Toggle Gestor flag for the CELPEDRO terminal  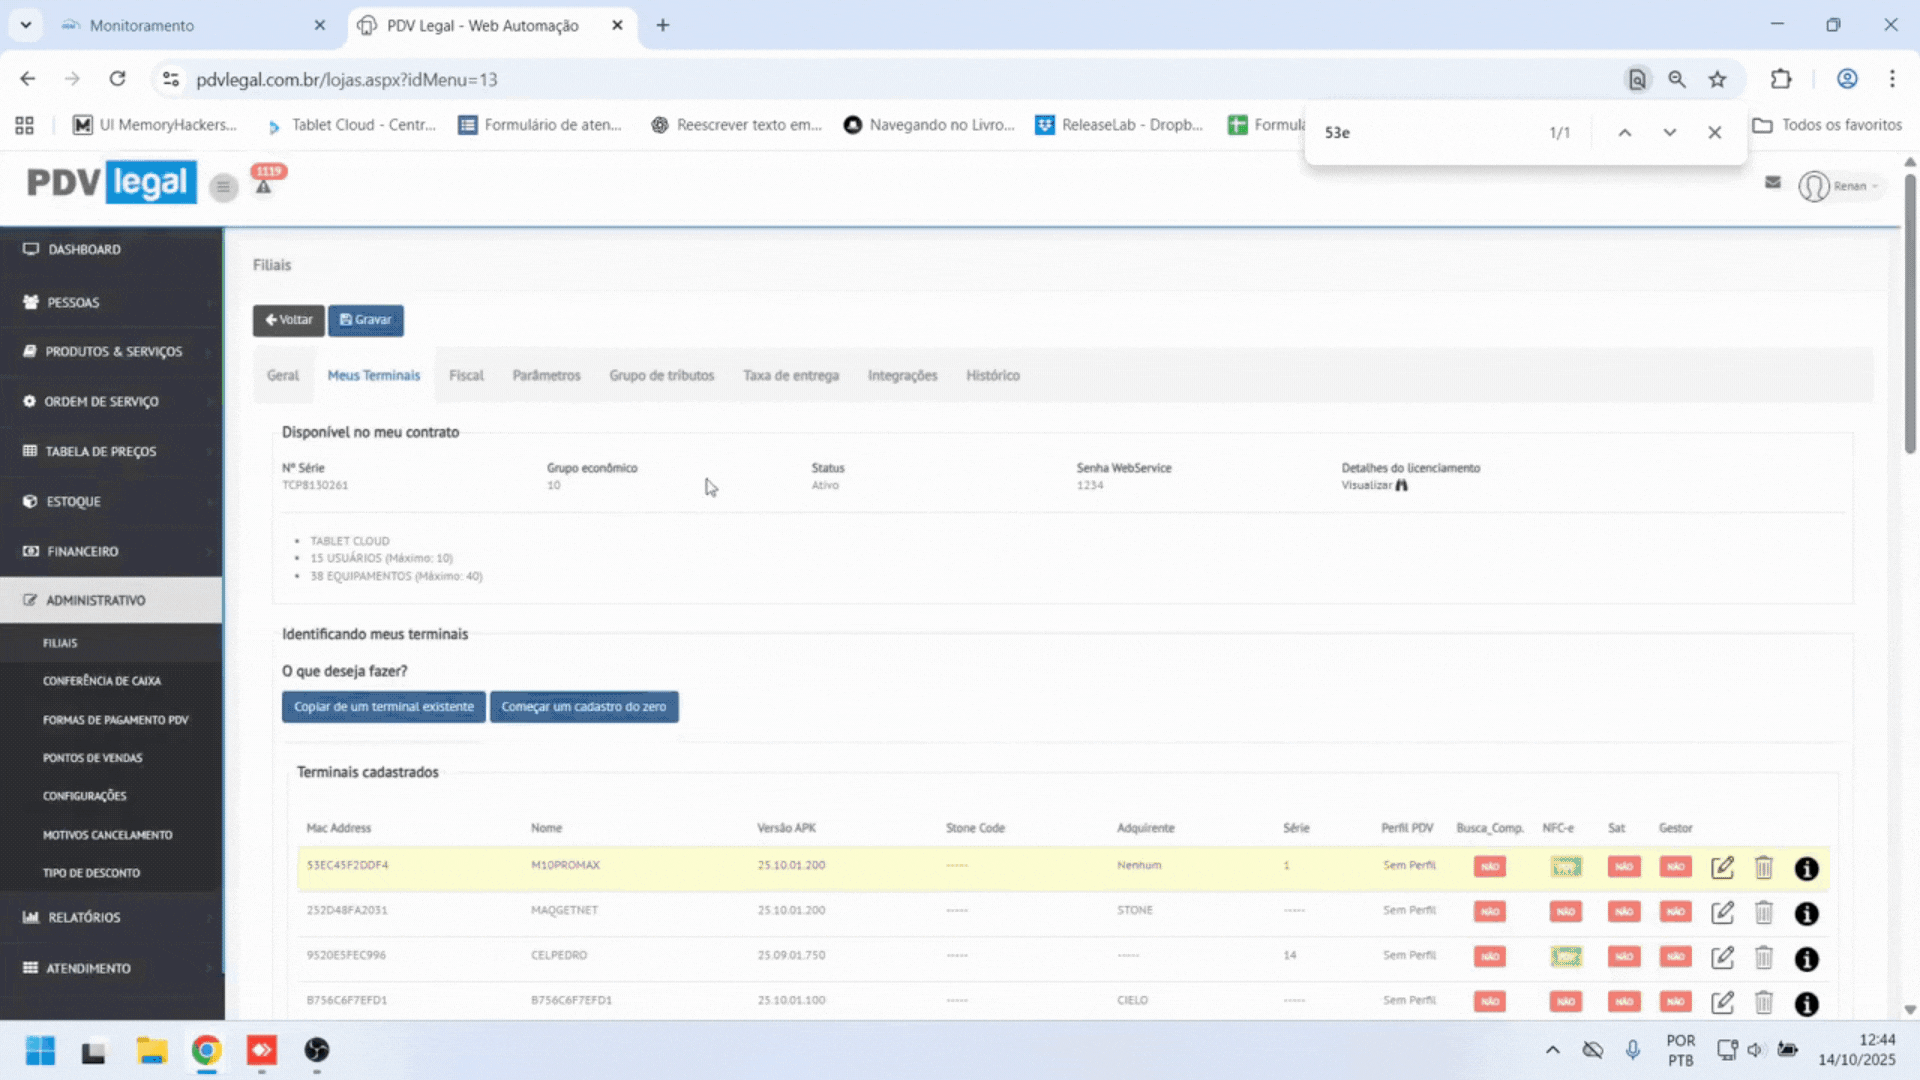(x=1675, y=957)
